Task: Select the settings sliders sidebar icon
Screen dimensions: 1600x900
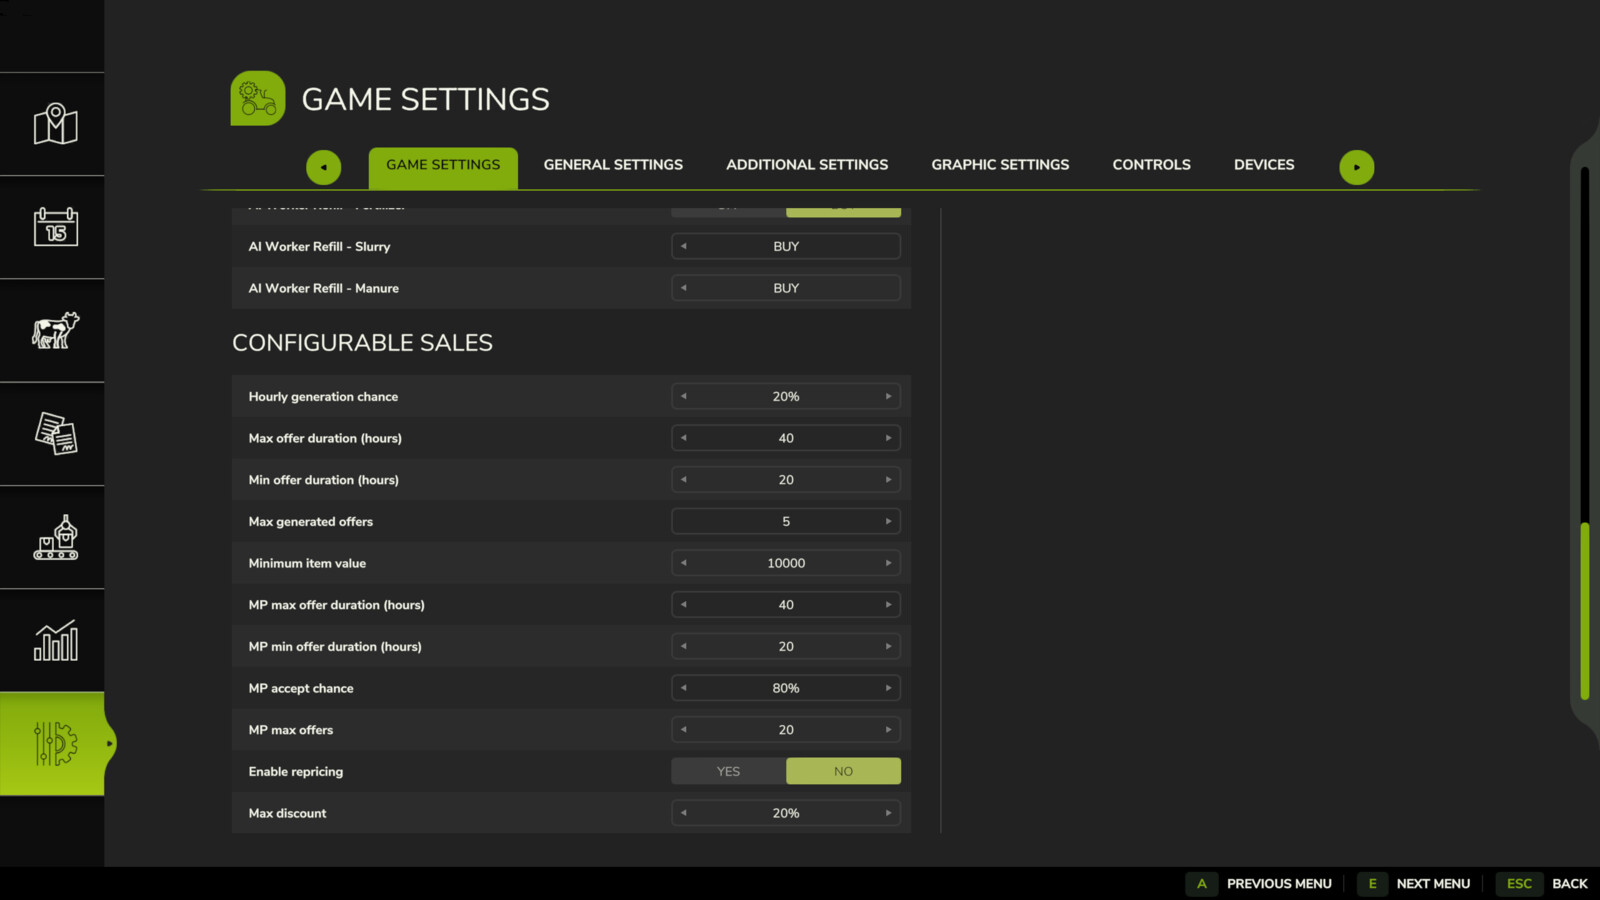Action: coord(55,744)
